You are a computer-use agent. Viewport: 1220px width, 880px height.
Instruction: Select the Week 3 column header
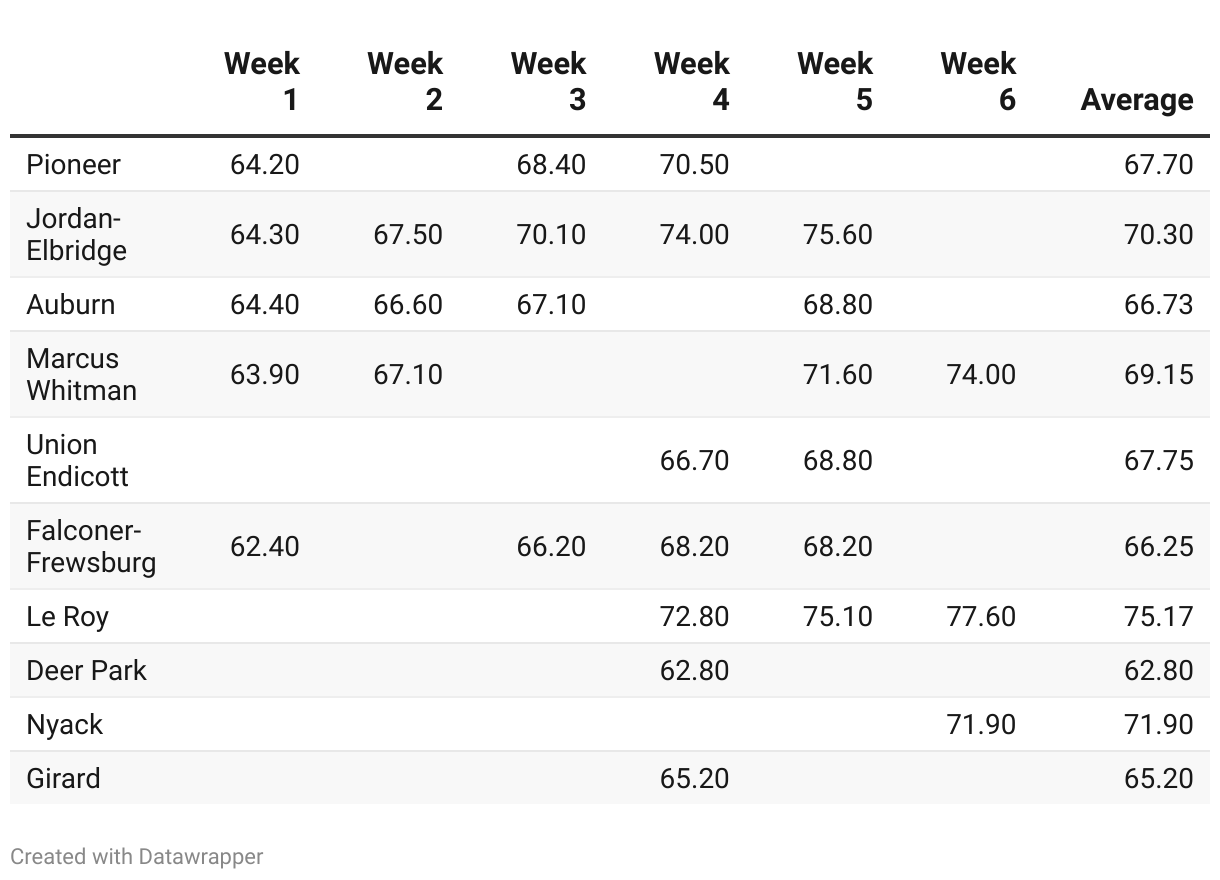[x=548, y=81]
